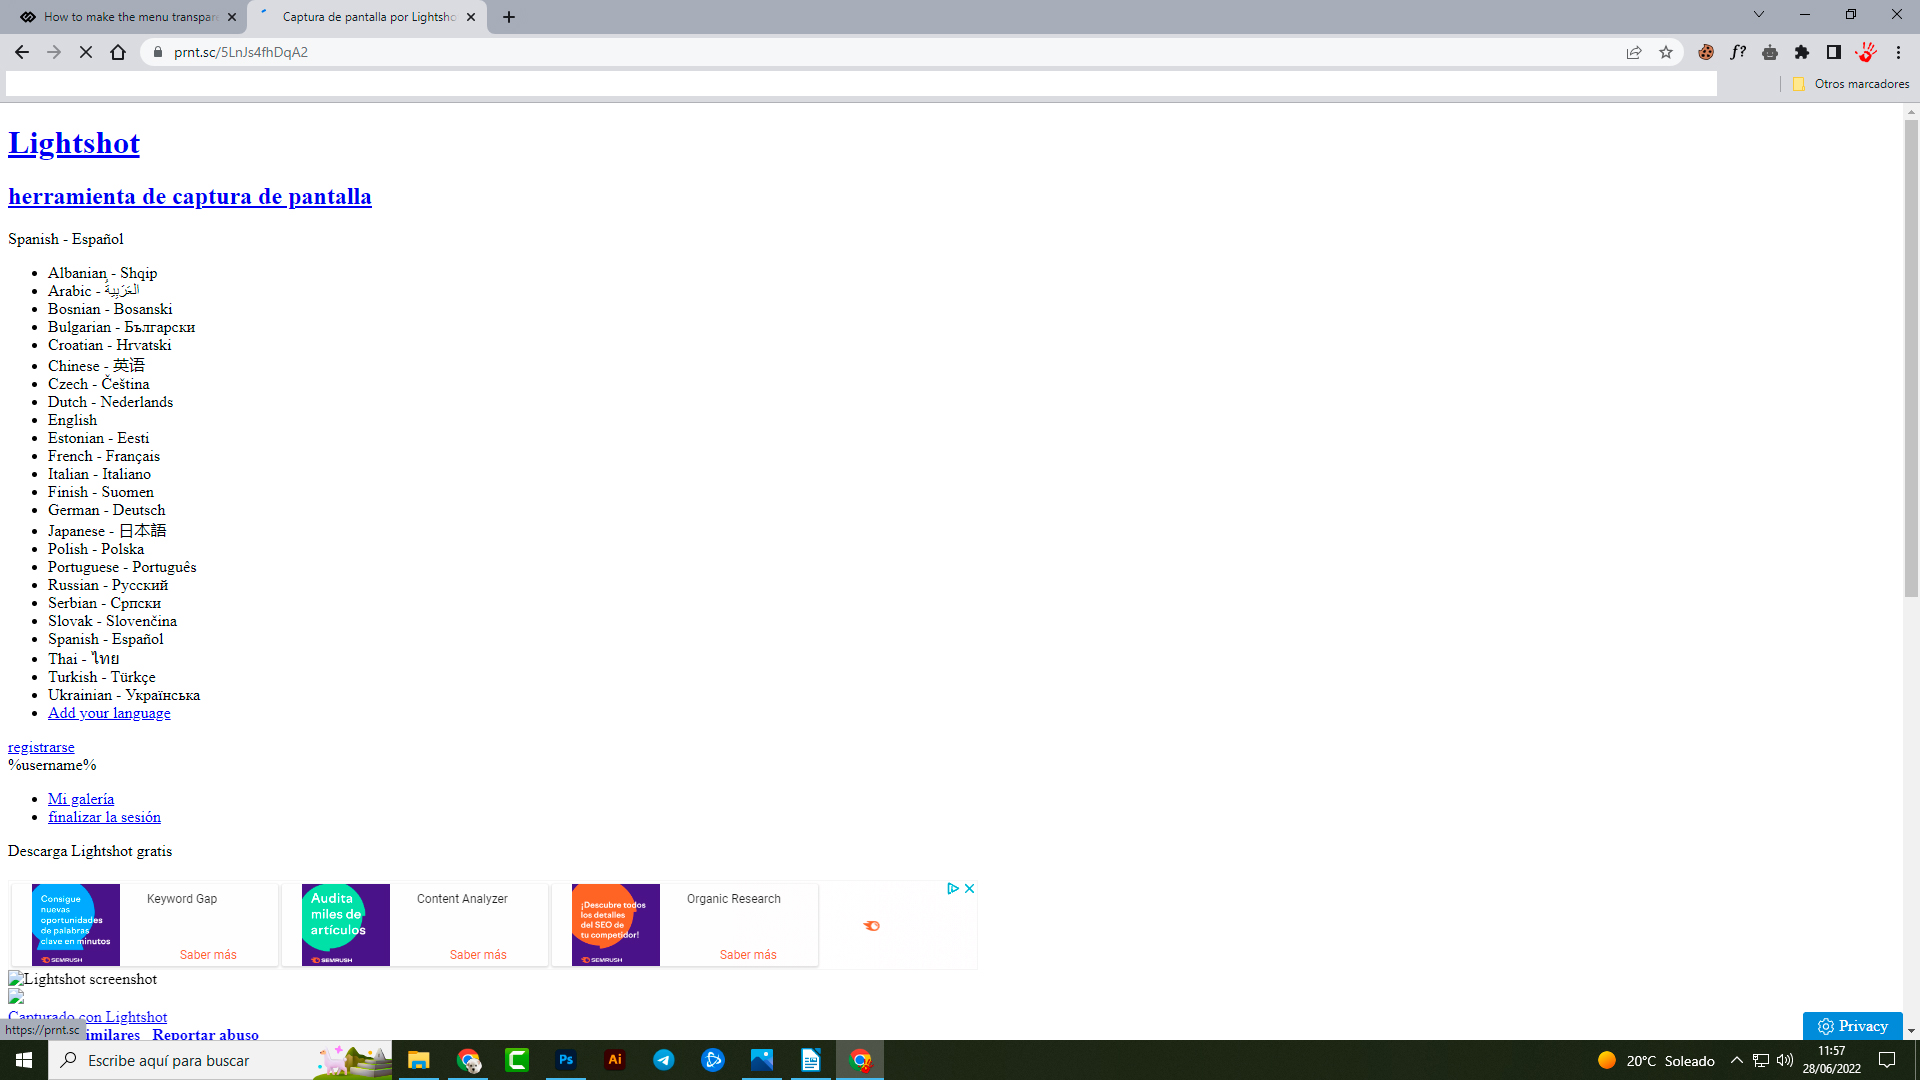Screen dimensions: 1920x1080
Task: Open the 'Mi galería' link
Action: point(81,799)
